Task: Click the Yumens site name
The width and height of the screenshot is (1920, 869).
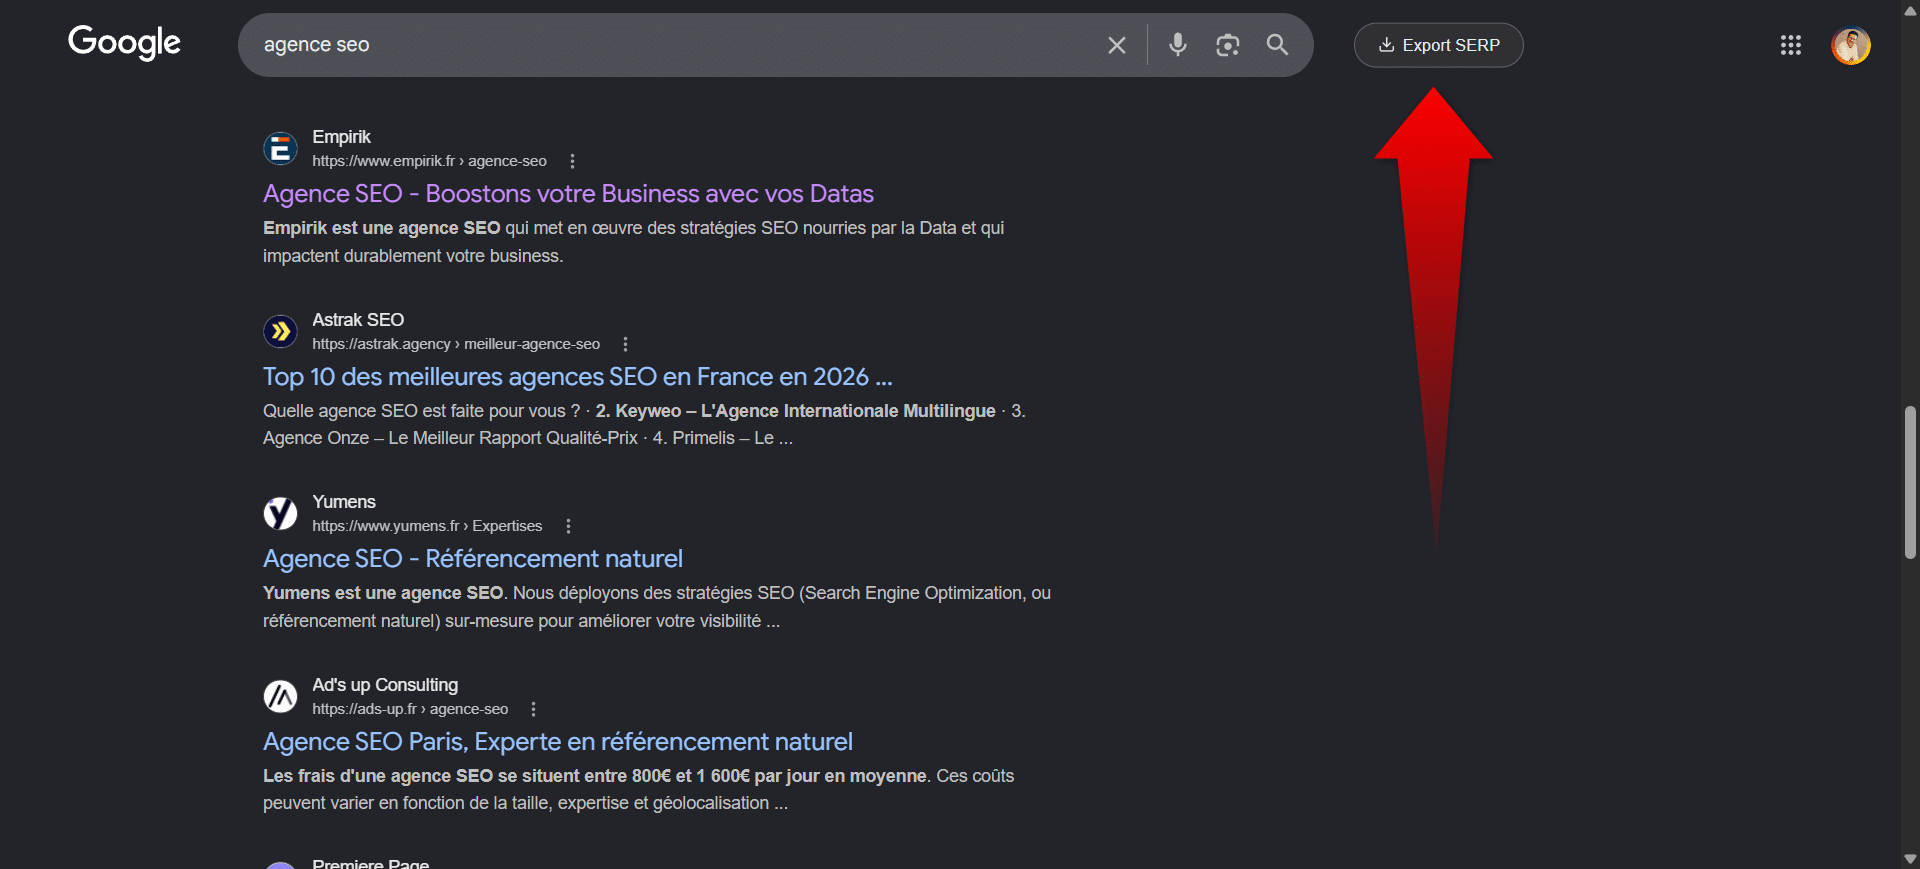Action: point(344,502)
